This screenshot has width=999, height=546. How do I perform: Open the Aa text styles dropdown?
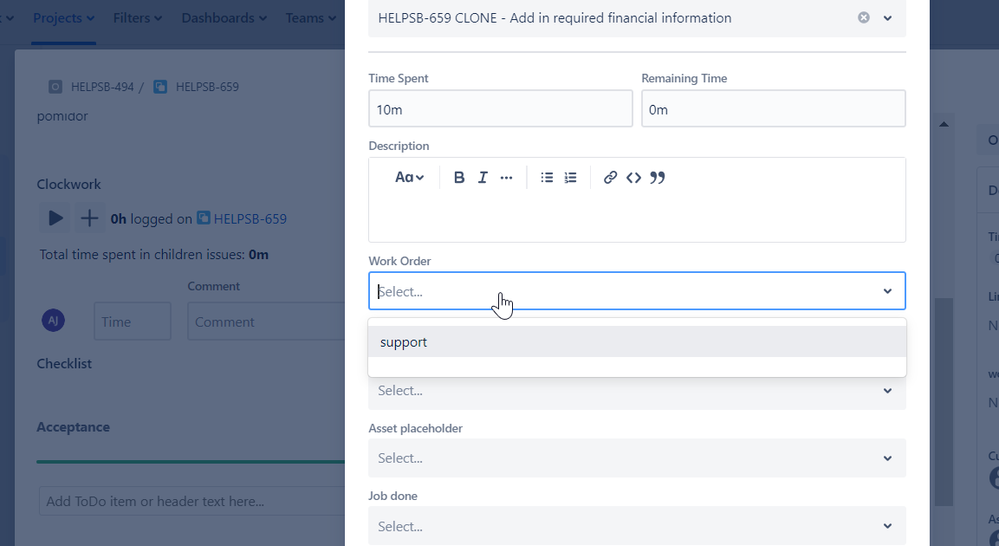click(x=409, y=178)
